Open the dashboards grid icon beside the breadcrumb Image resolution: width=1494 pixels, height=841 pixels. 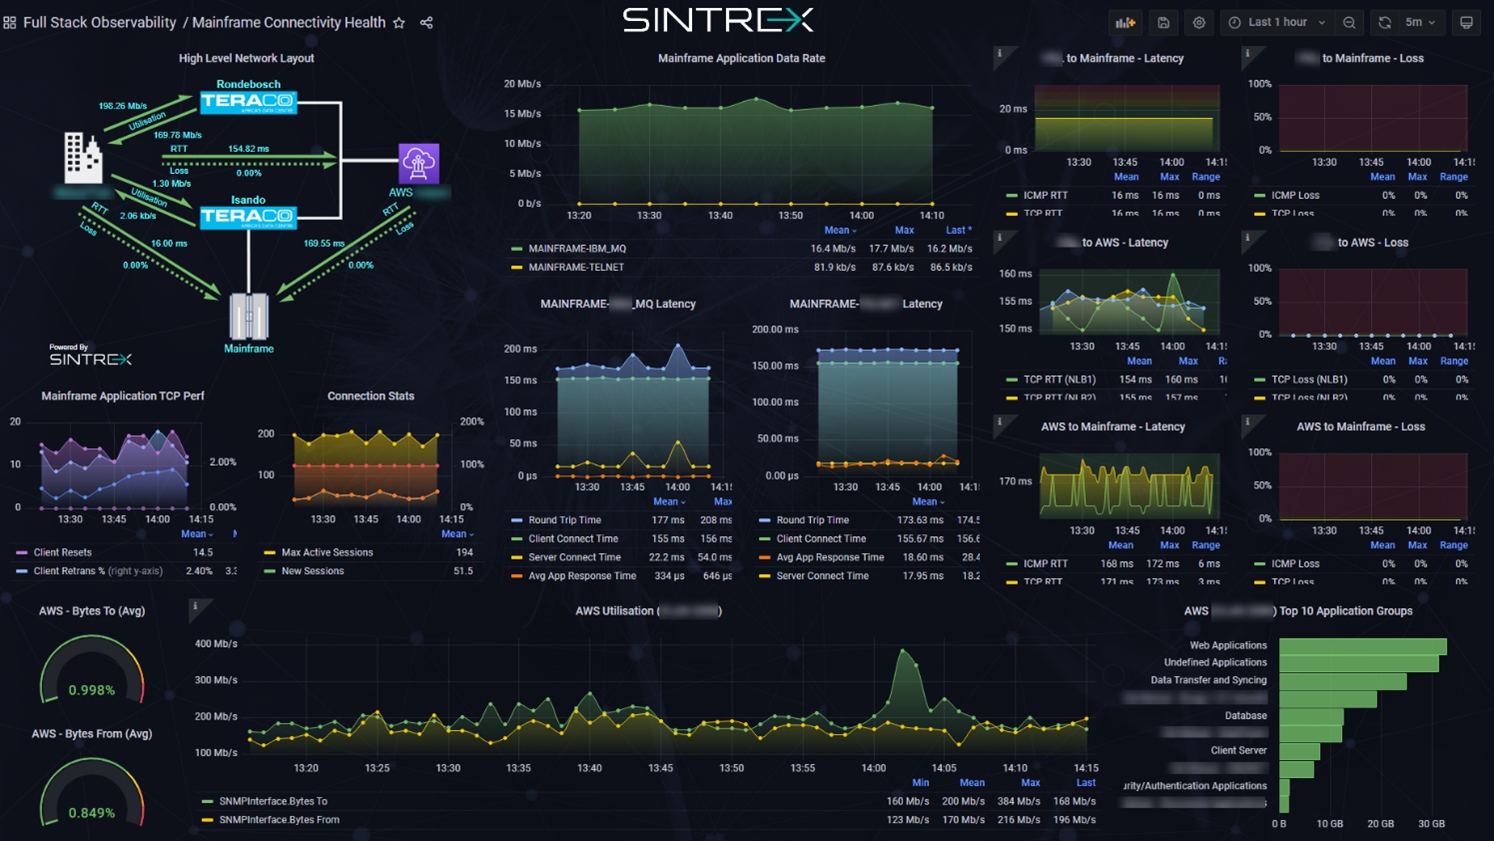pos(10,22)
